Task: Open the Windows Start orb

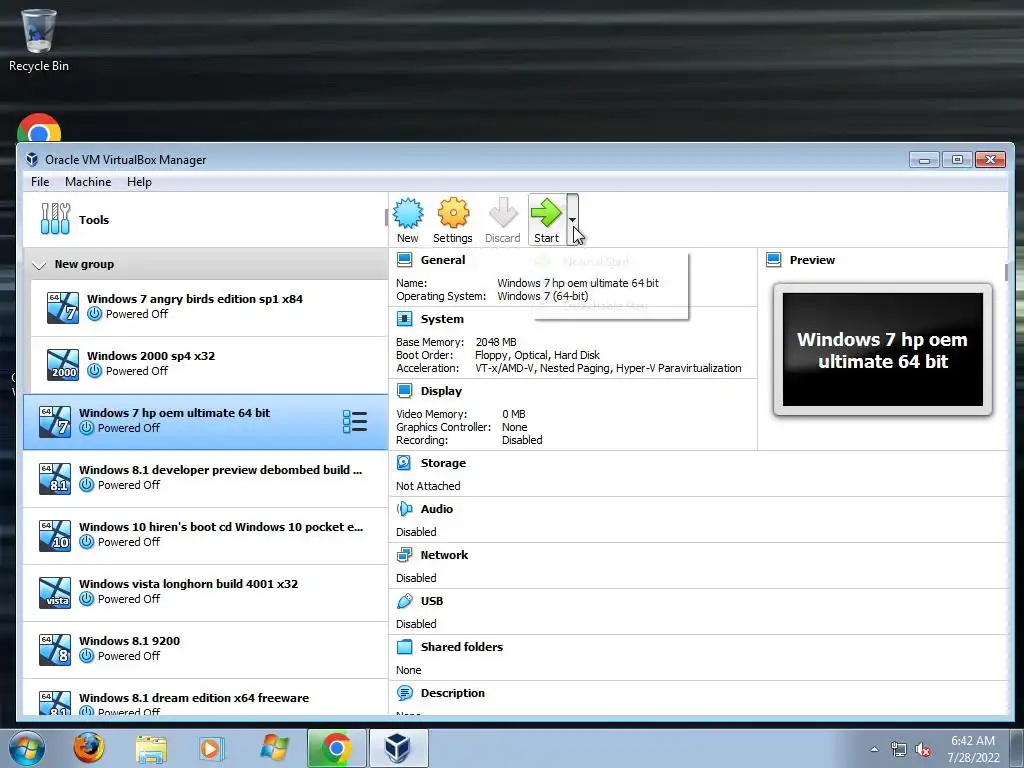Action: coord(27,748)
